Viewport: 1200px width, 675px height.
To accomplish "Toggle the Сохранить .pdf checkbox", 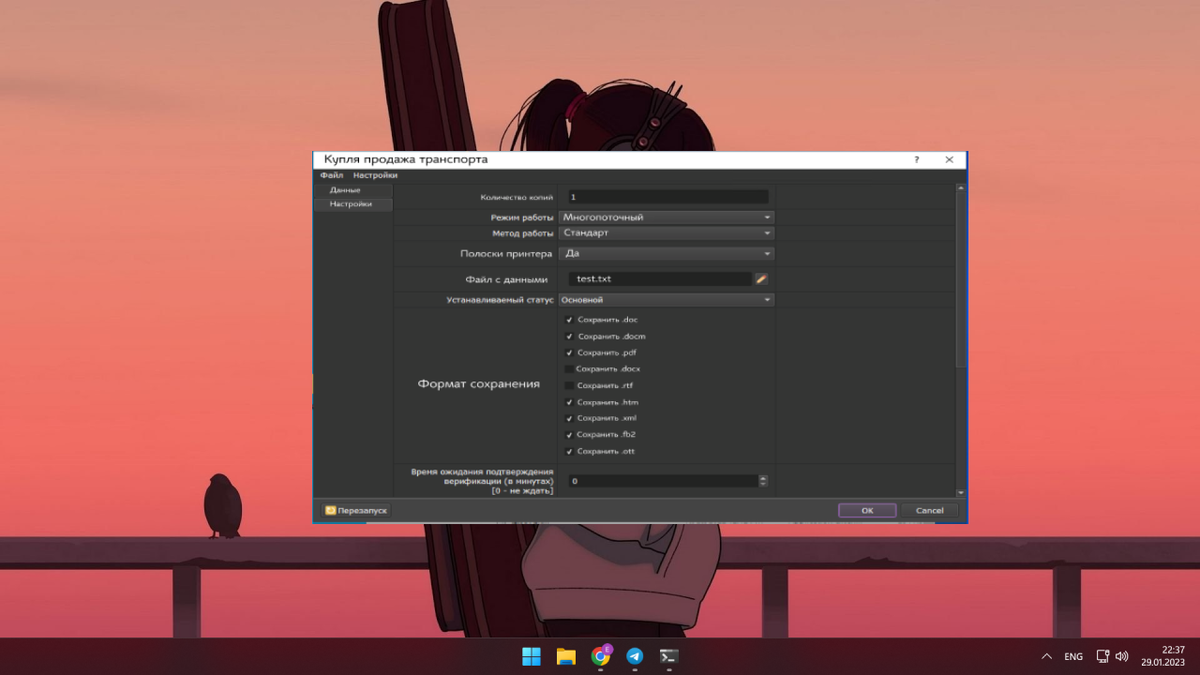I will click(569, 353).
